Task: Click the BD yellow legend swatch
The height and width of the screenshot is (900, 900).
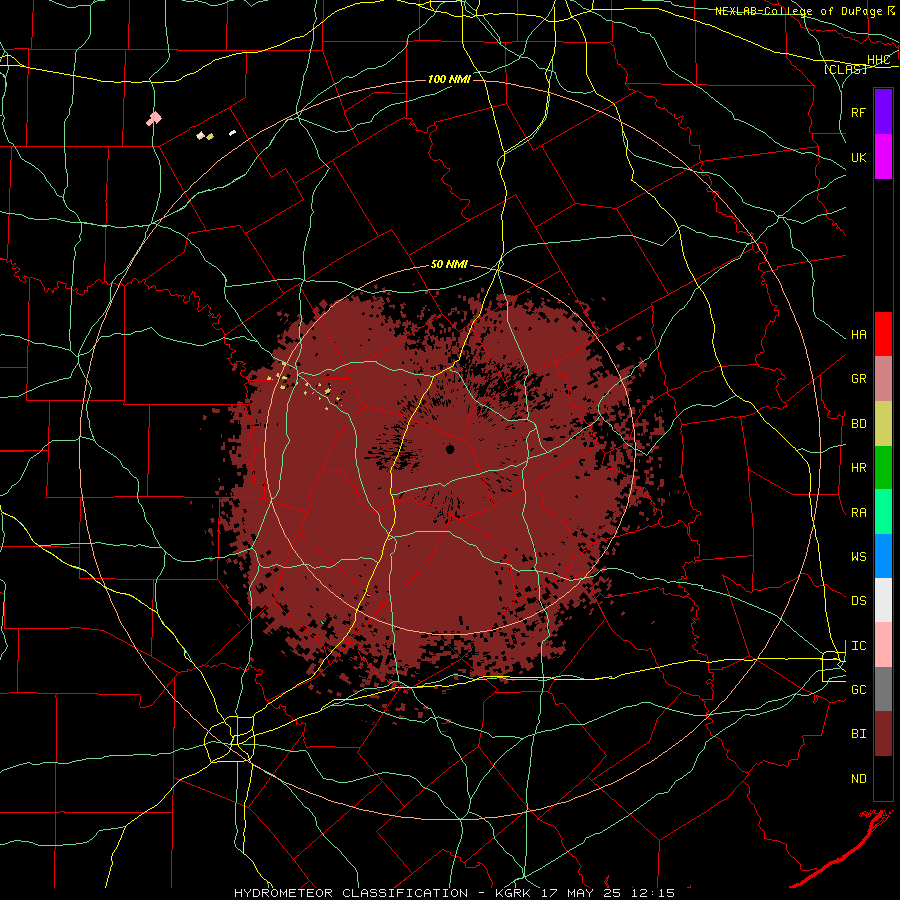Action: 883,423
